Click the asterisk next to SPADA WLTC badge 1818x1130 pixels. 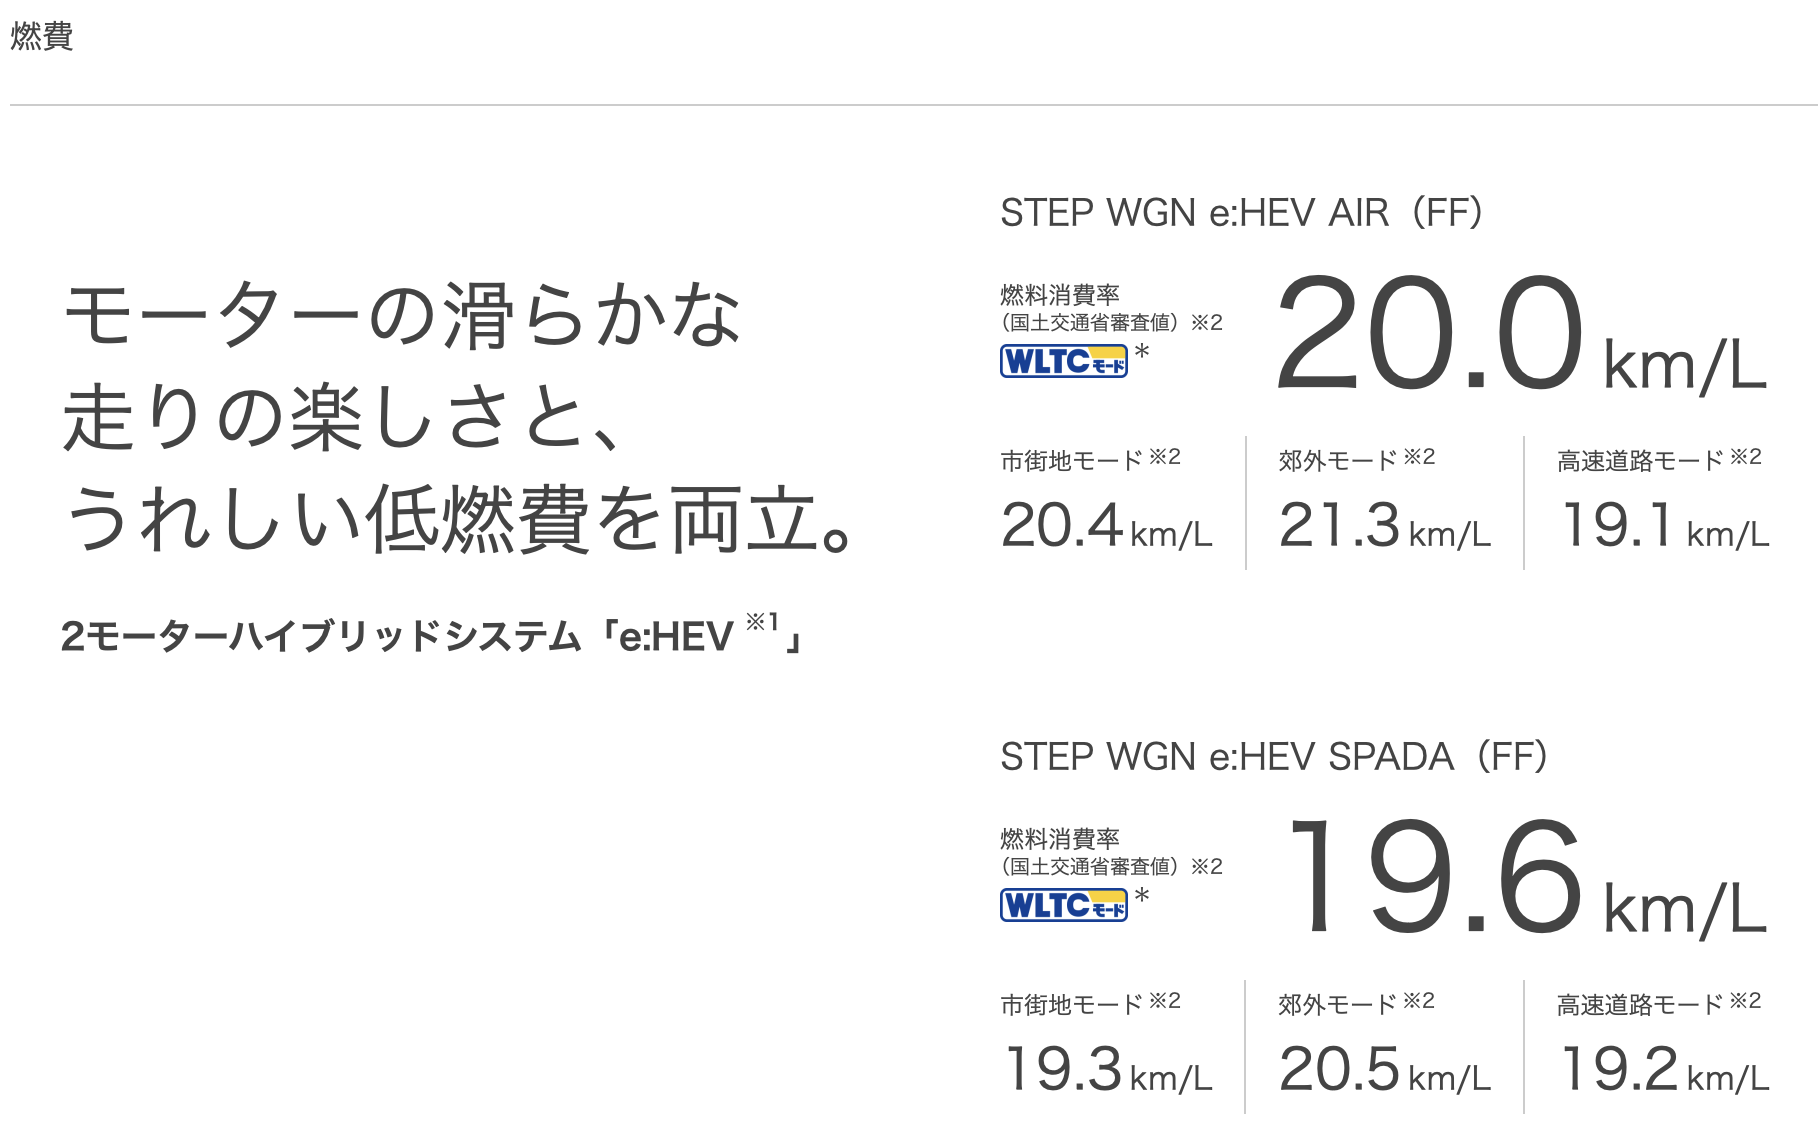click(x=1142, y=897)
